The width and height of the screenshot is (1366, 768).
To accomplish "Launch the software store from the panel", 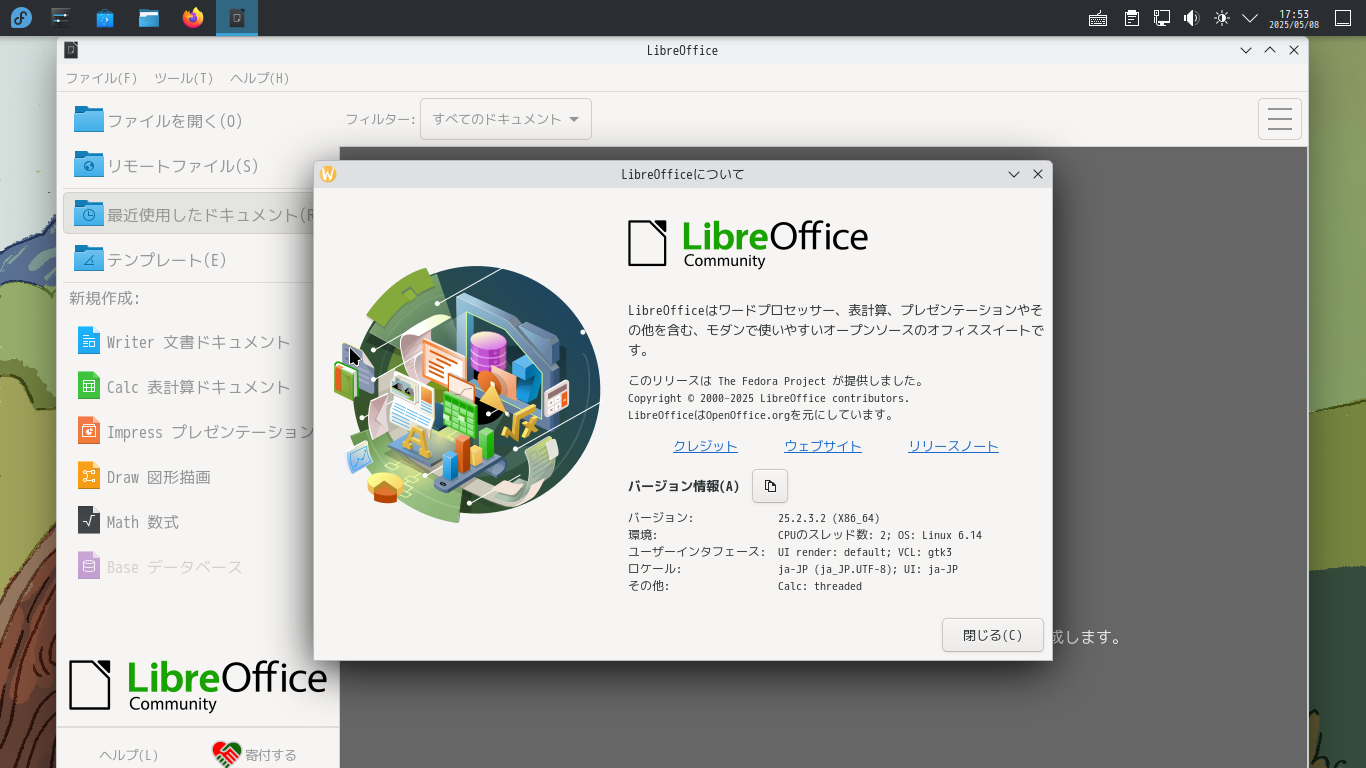I will coord(105,18).
